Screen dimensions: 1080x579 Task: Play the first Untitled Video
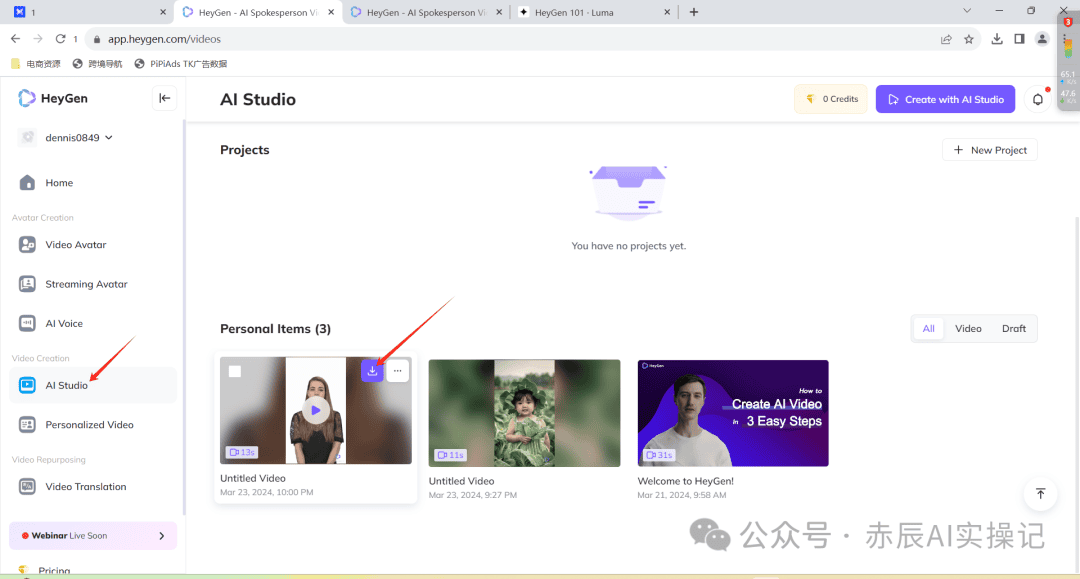coord(315,409)
